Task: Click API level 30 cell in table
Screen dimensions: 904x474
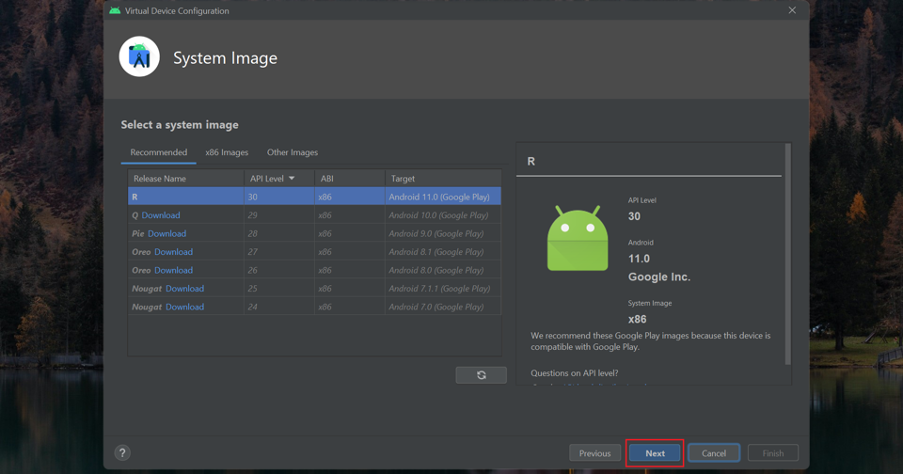Action: point(279,197)
